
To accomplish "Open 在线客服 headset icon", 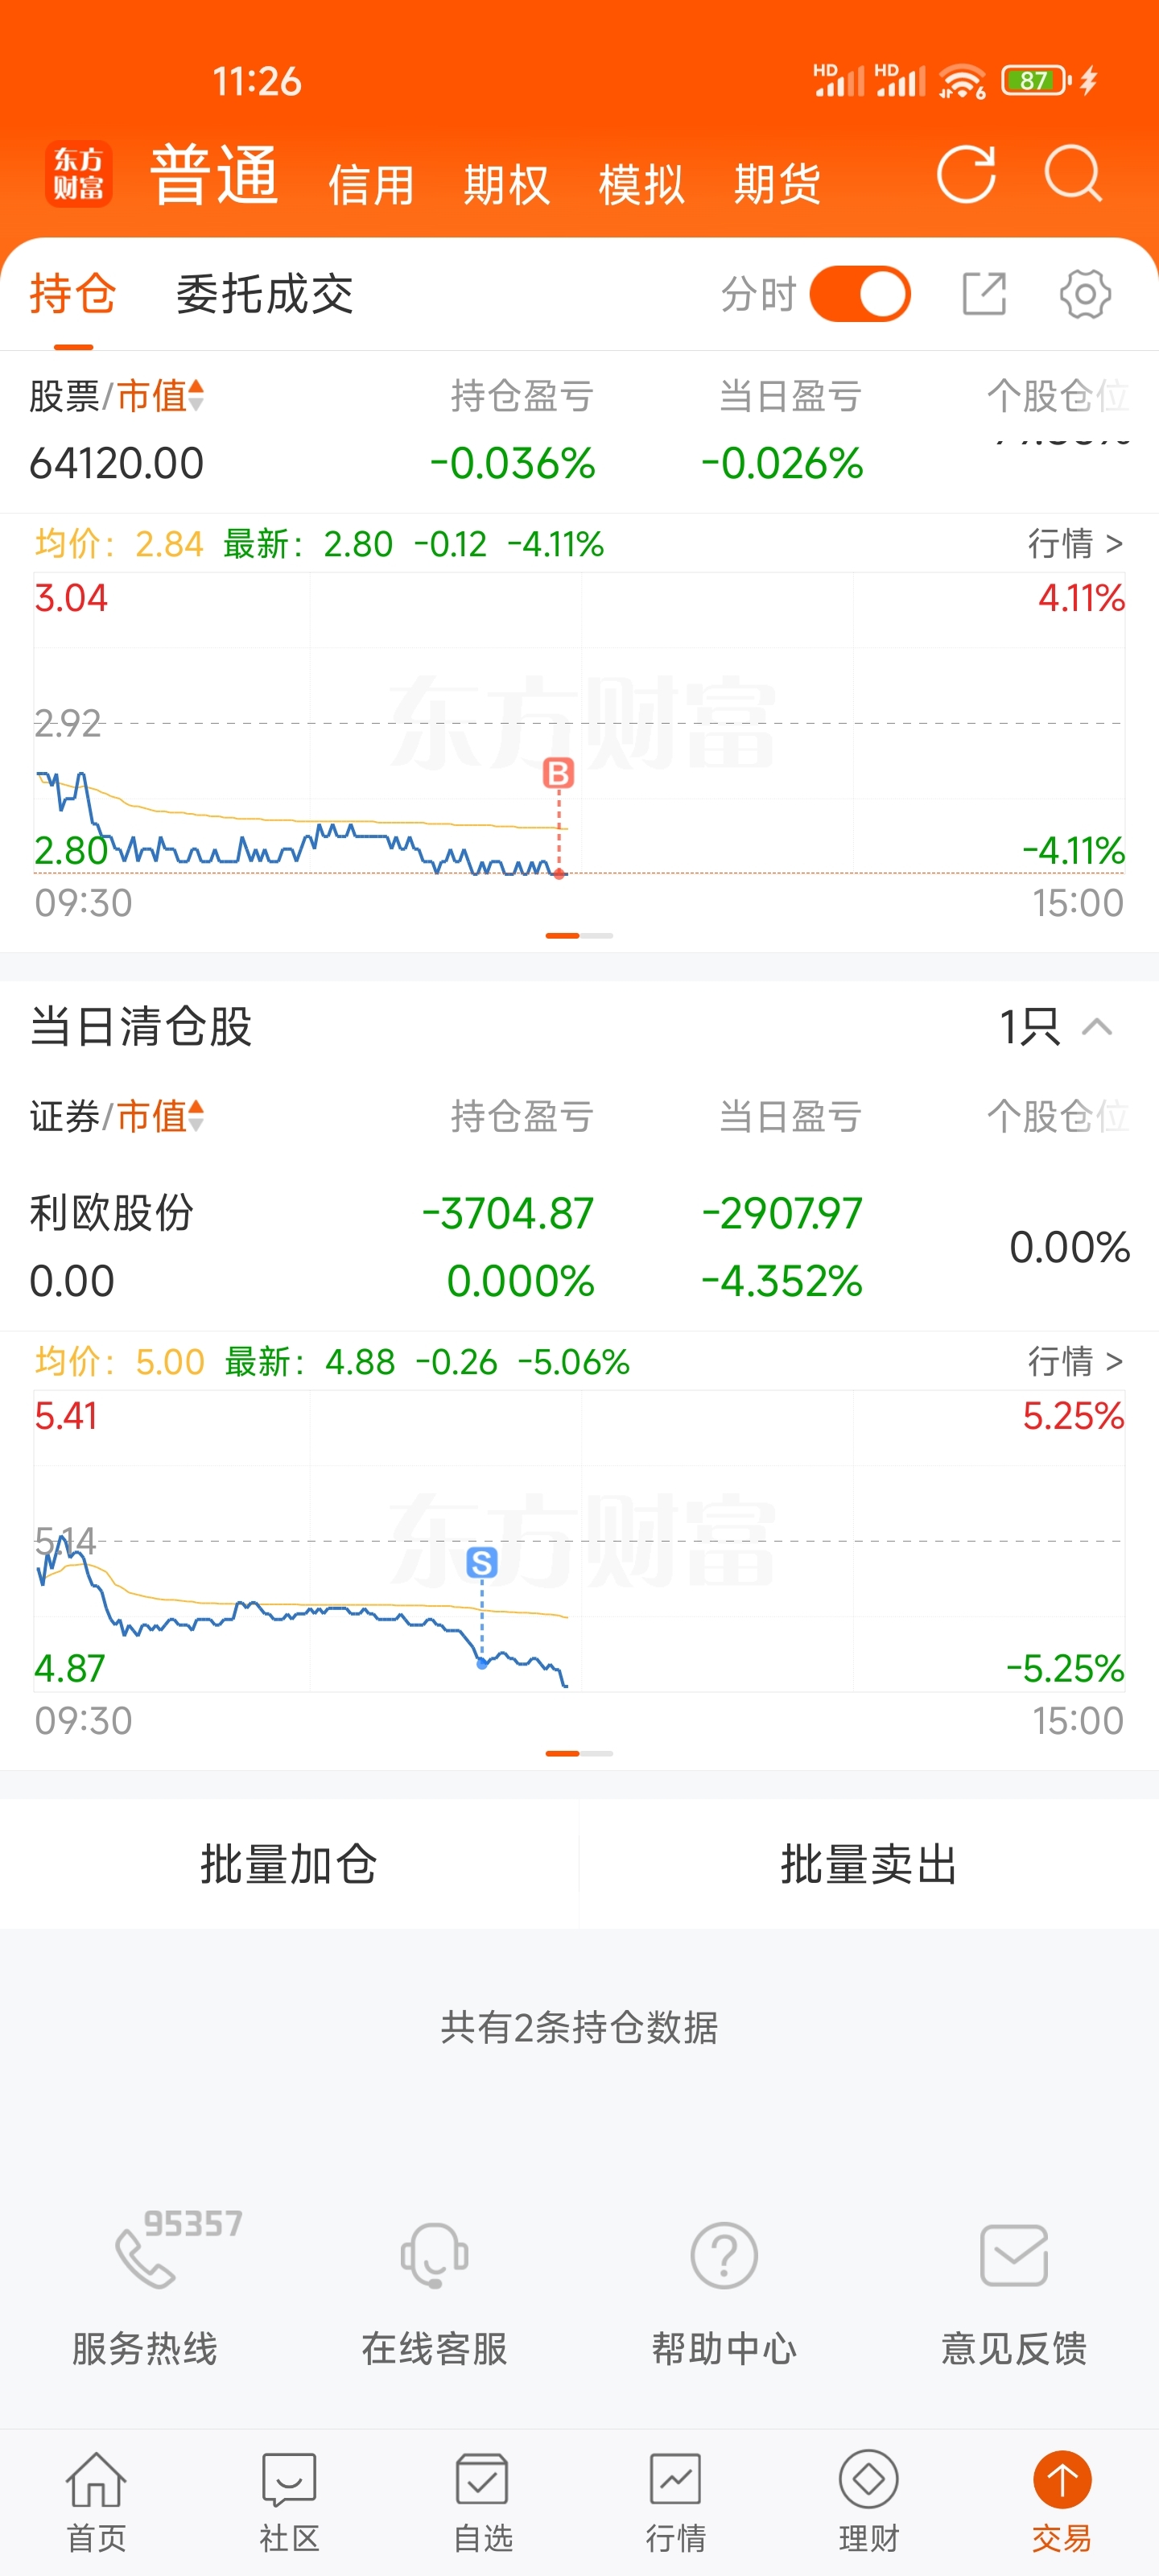I will tap(434, 2255).
